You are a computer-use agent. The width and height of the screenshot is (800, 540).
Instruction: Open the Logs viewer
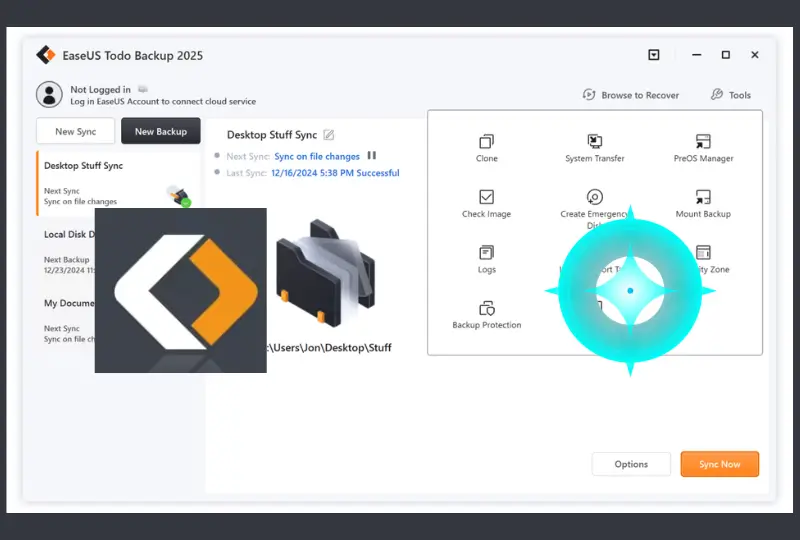pyautogui.click(x=486, y=259)
